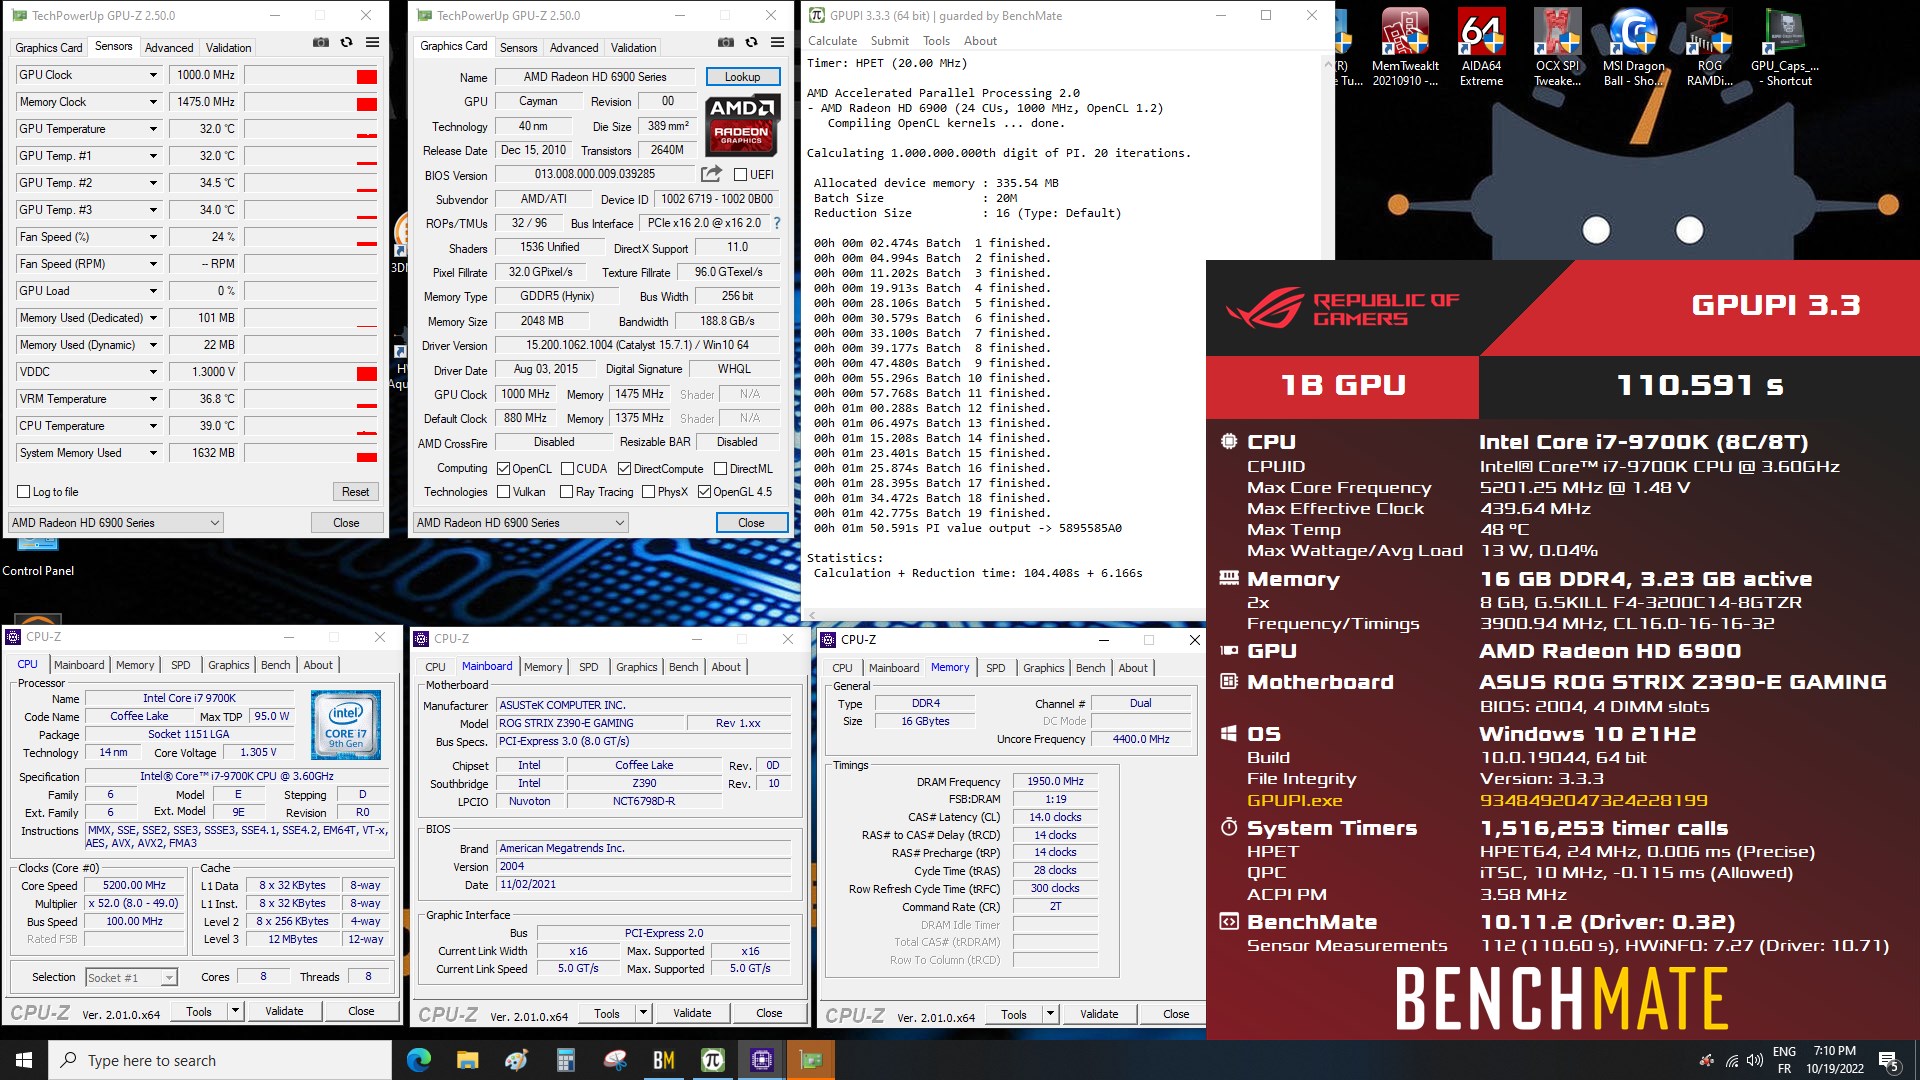Toggle the CUDA computing checkbox
This screenshot has width=1920, height=1080.
tap(567, 468)
